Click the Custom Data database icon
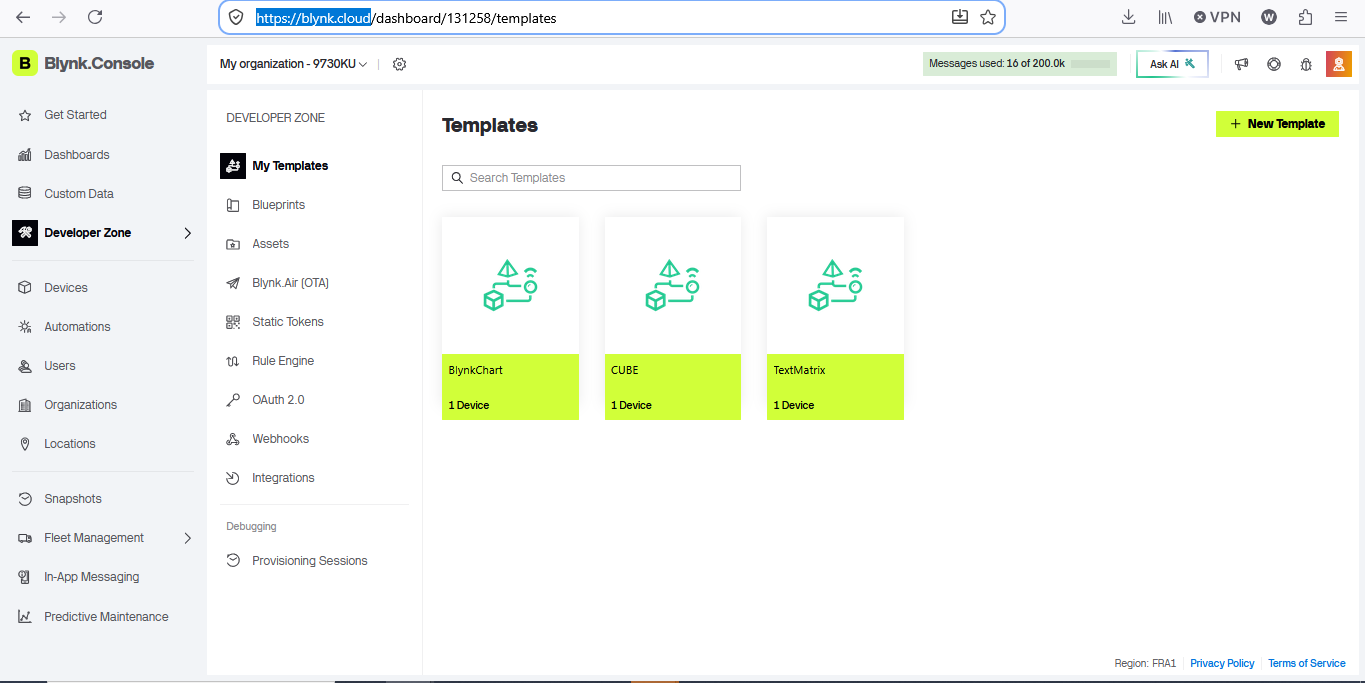Screen dimensions: 1367x683 pos(25,194)
